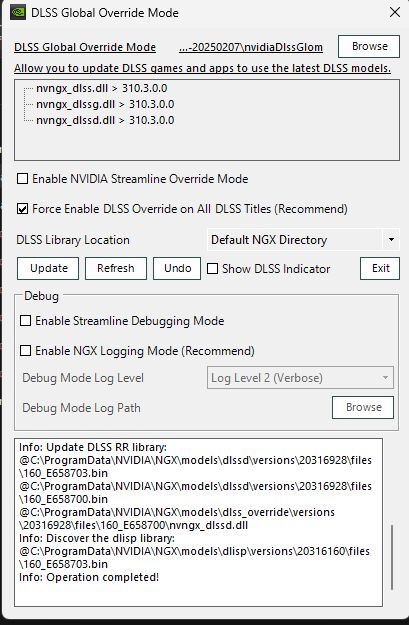This screenshot has width=409, height=625.
Task: Click the 'DLSS Library Location' label
Action: coord(73,240)
